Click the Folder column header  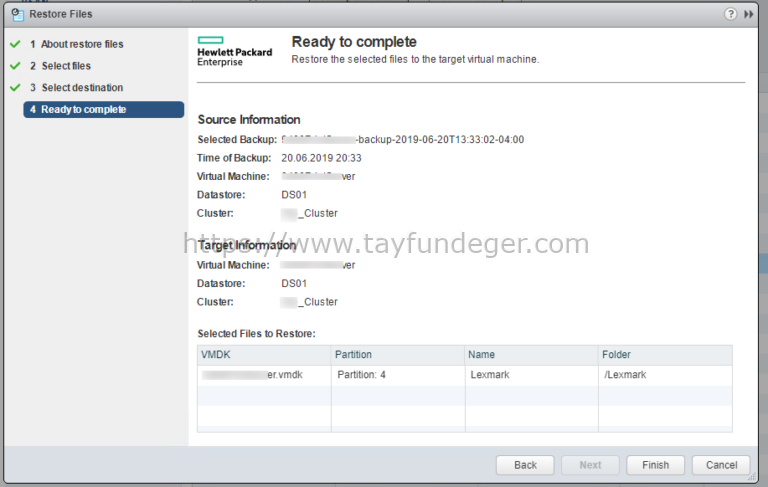(665, 355)
